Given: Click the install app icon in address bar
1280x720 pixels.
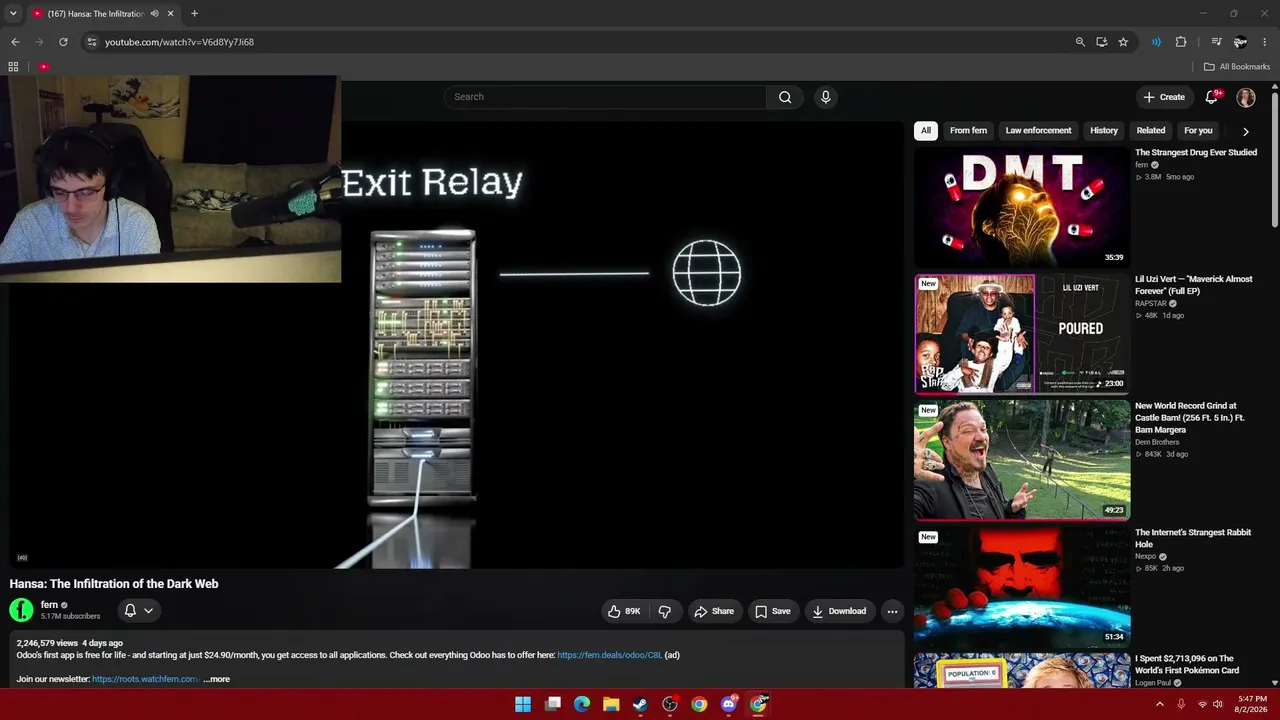Looking at the screenshot, I should click(1102, 42).
